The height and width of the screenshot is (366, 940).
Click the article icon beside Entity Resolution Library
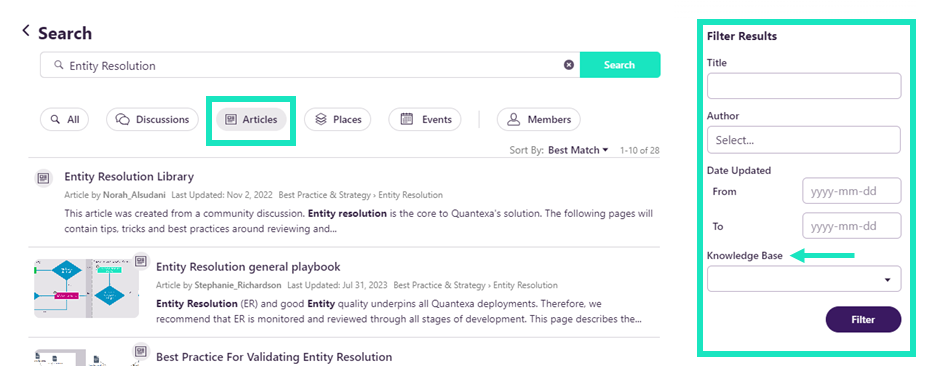43,178
